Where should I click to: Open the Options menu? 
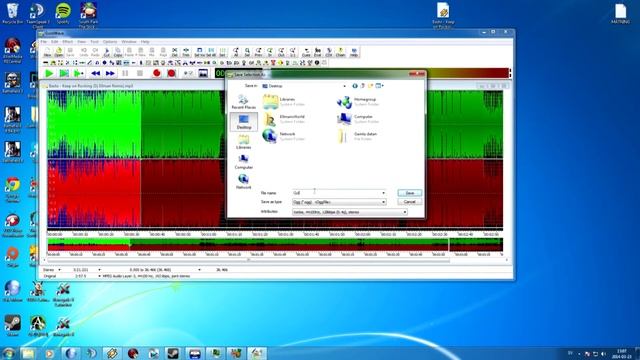point(110,42)
